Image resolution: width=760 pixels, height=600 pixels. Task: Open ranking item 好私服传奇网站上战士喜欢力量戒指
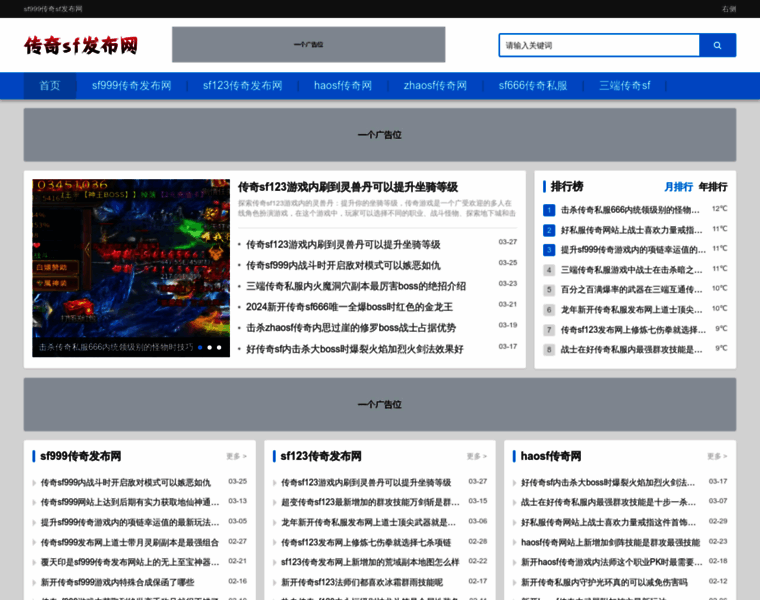click(x=632, y=230)
